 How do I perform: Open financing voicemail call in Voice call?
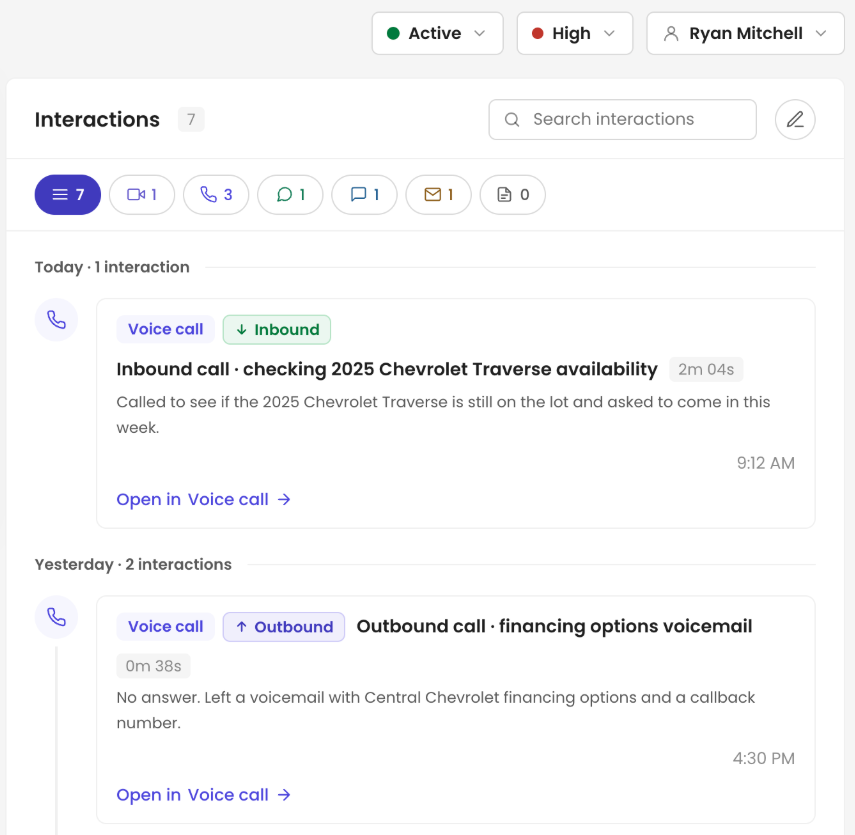(x=203, y=795)
